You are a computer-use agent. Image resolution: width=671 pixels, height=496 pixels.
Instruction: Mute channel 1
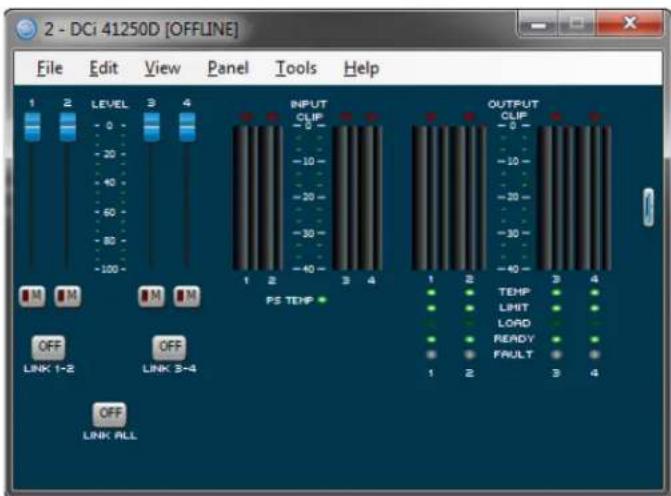(32, 296)
